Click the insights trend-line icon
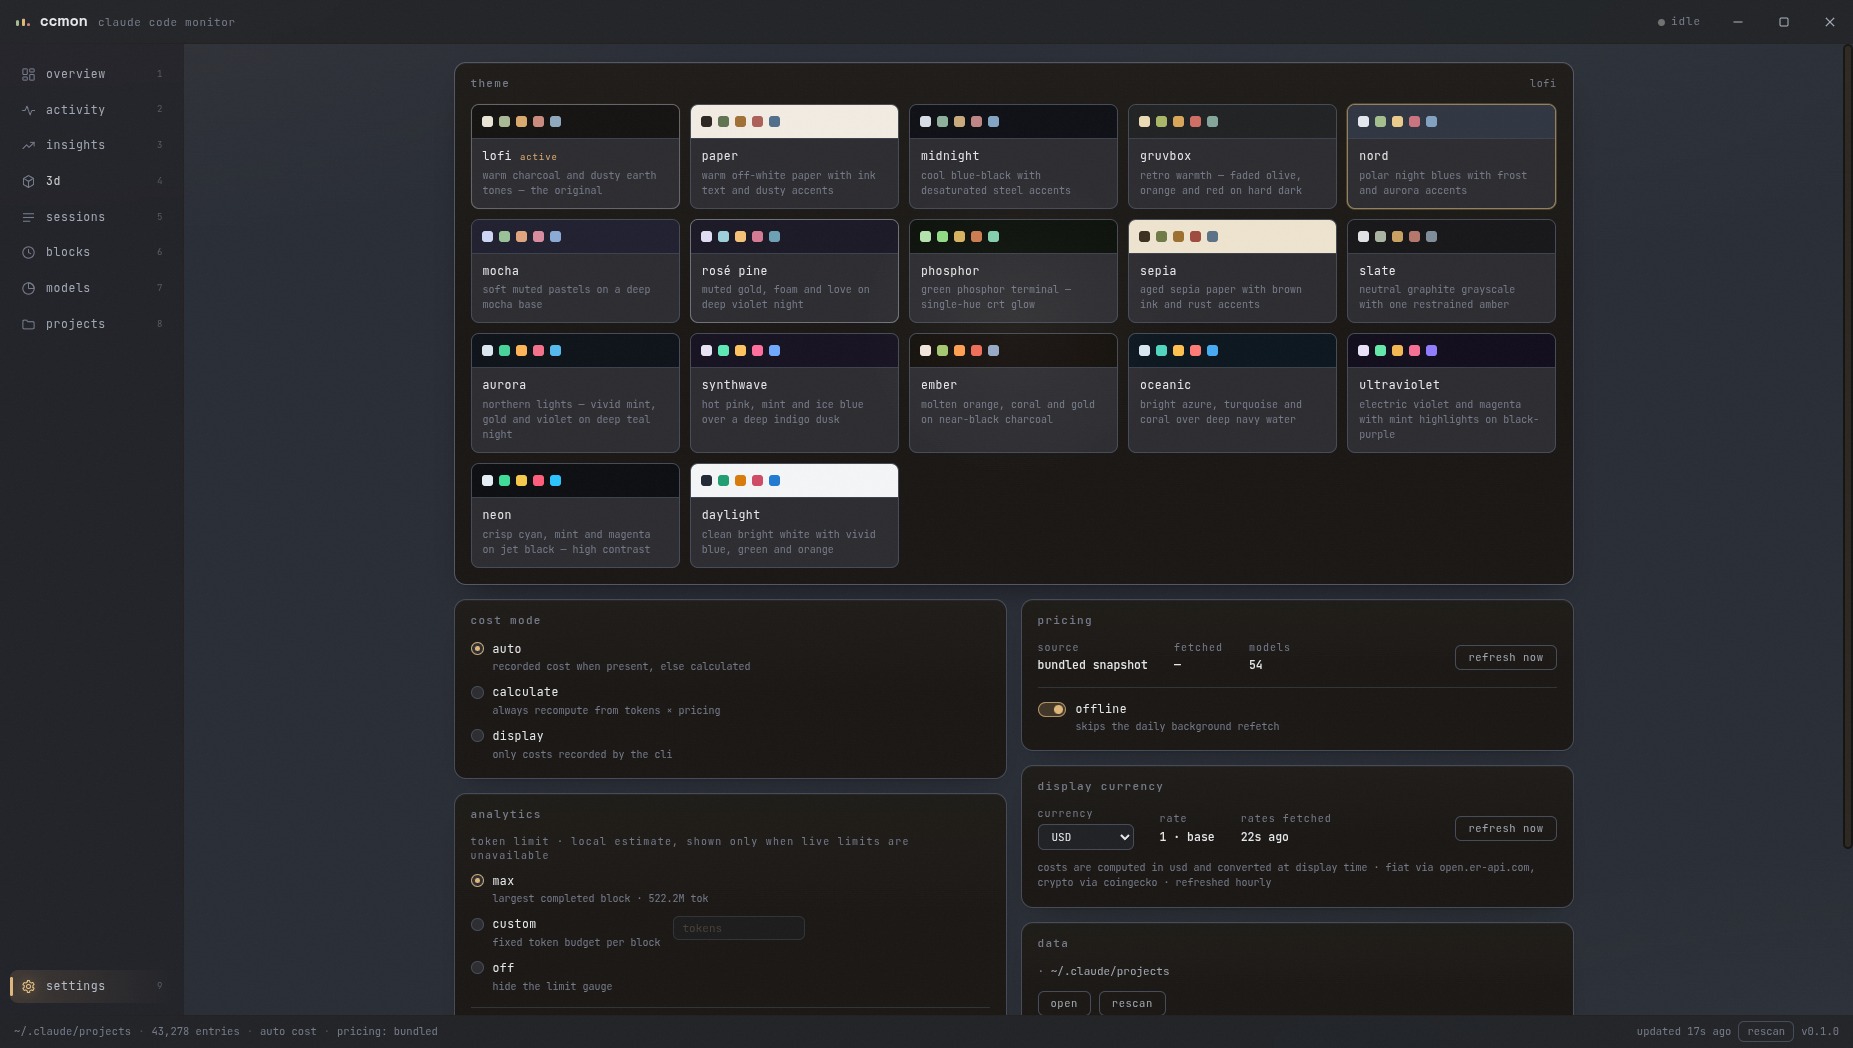 point(28,145)
